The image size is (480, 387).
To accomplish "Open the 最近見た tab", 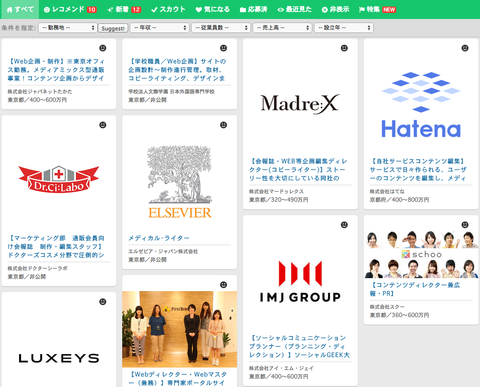I will coord(294,9).
